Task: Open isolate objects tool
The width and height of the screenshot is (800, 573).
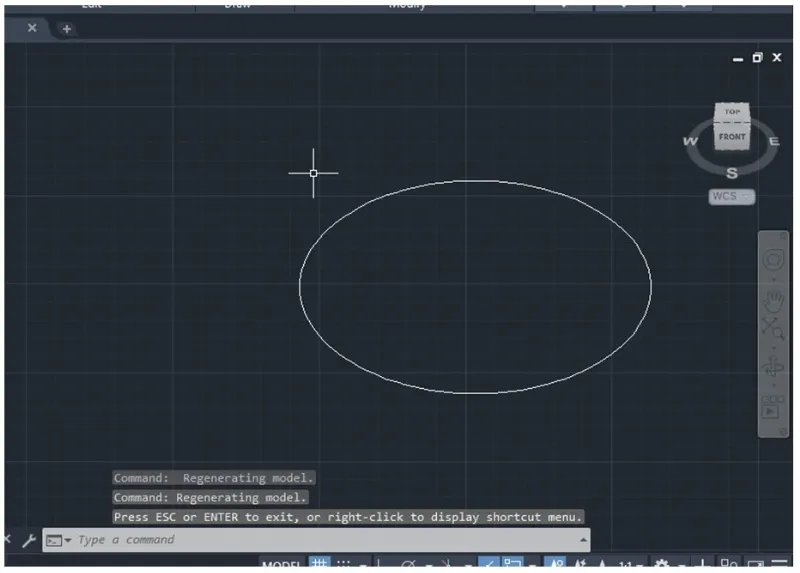Action: pos(728,563)
